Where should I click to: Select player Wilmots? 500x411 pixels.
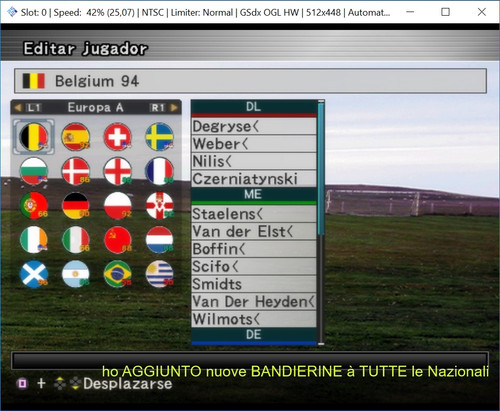tap(254, 319)
